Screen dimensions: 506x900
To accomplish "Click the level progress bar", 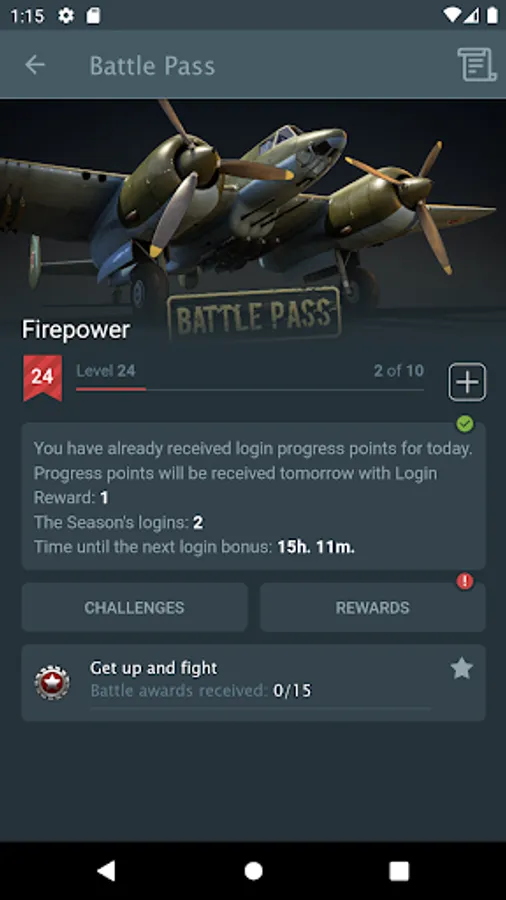I will click(250, 390).
